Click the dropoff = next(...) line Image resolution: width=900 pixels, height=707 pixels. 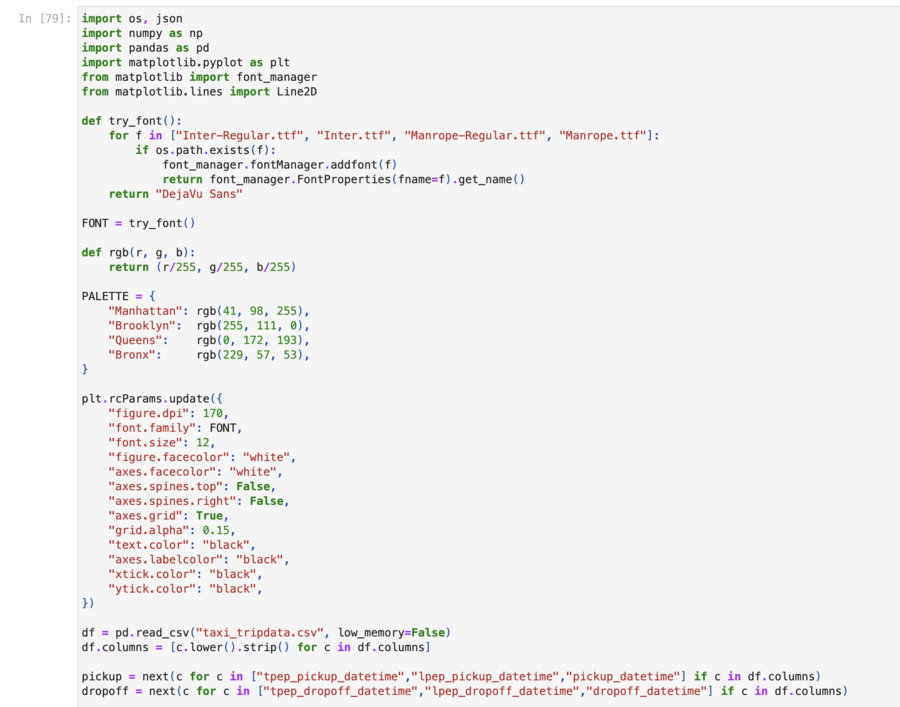(x=464, y=691)
